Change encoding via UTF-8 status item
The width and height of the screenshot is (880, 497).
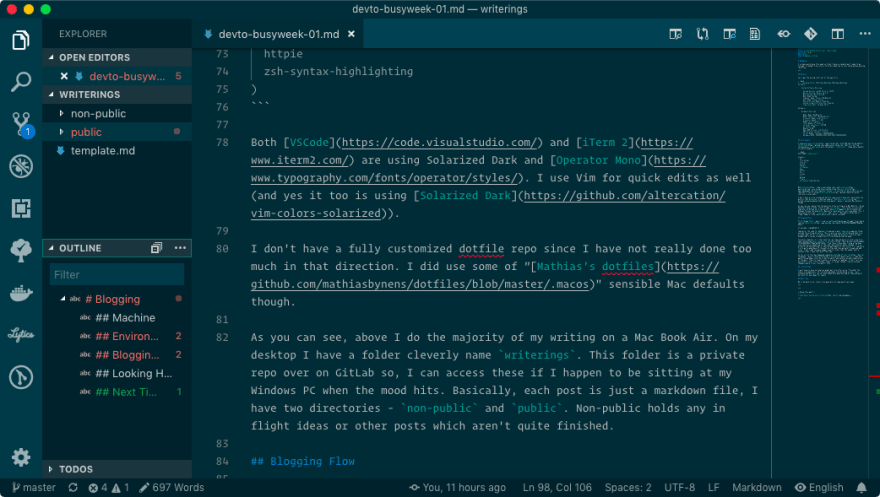[679, 487]
